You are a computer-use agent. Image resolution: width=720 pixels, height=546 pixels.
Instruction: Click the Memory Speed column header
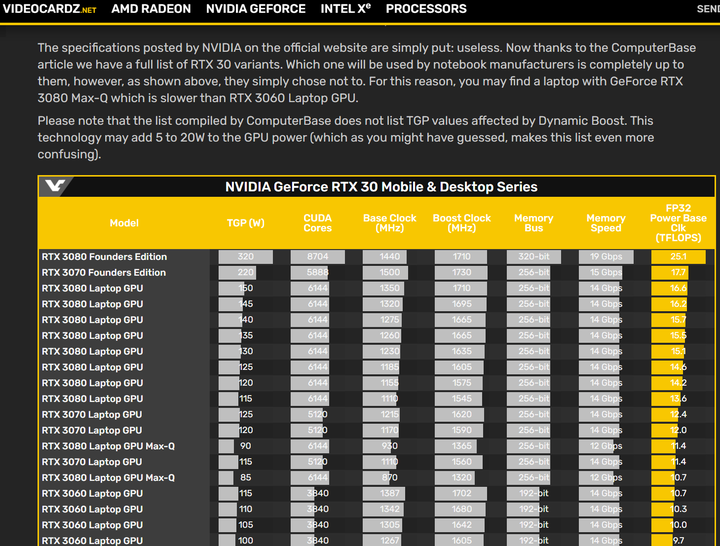coord(606,223)
